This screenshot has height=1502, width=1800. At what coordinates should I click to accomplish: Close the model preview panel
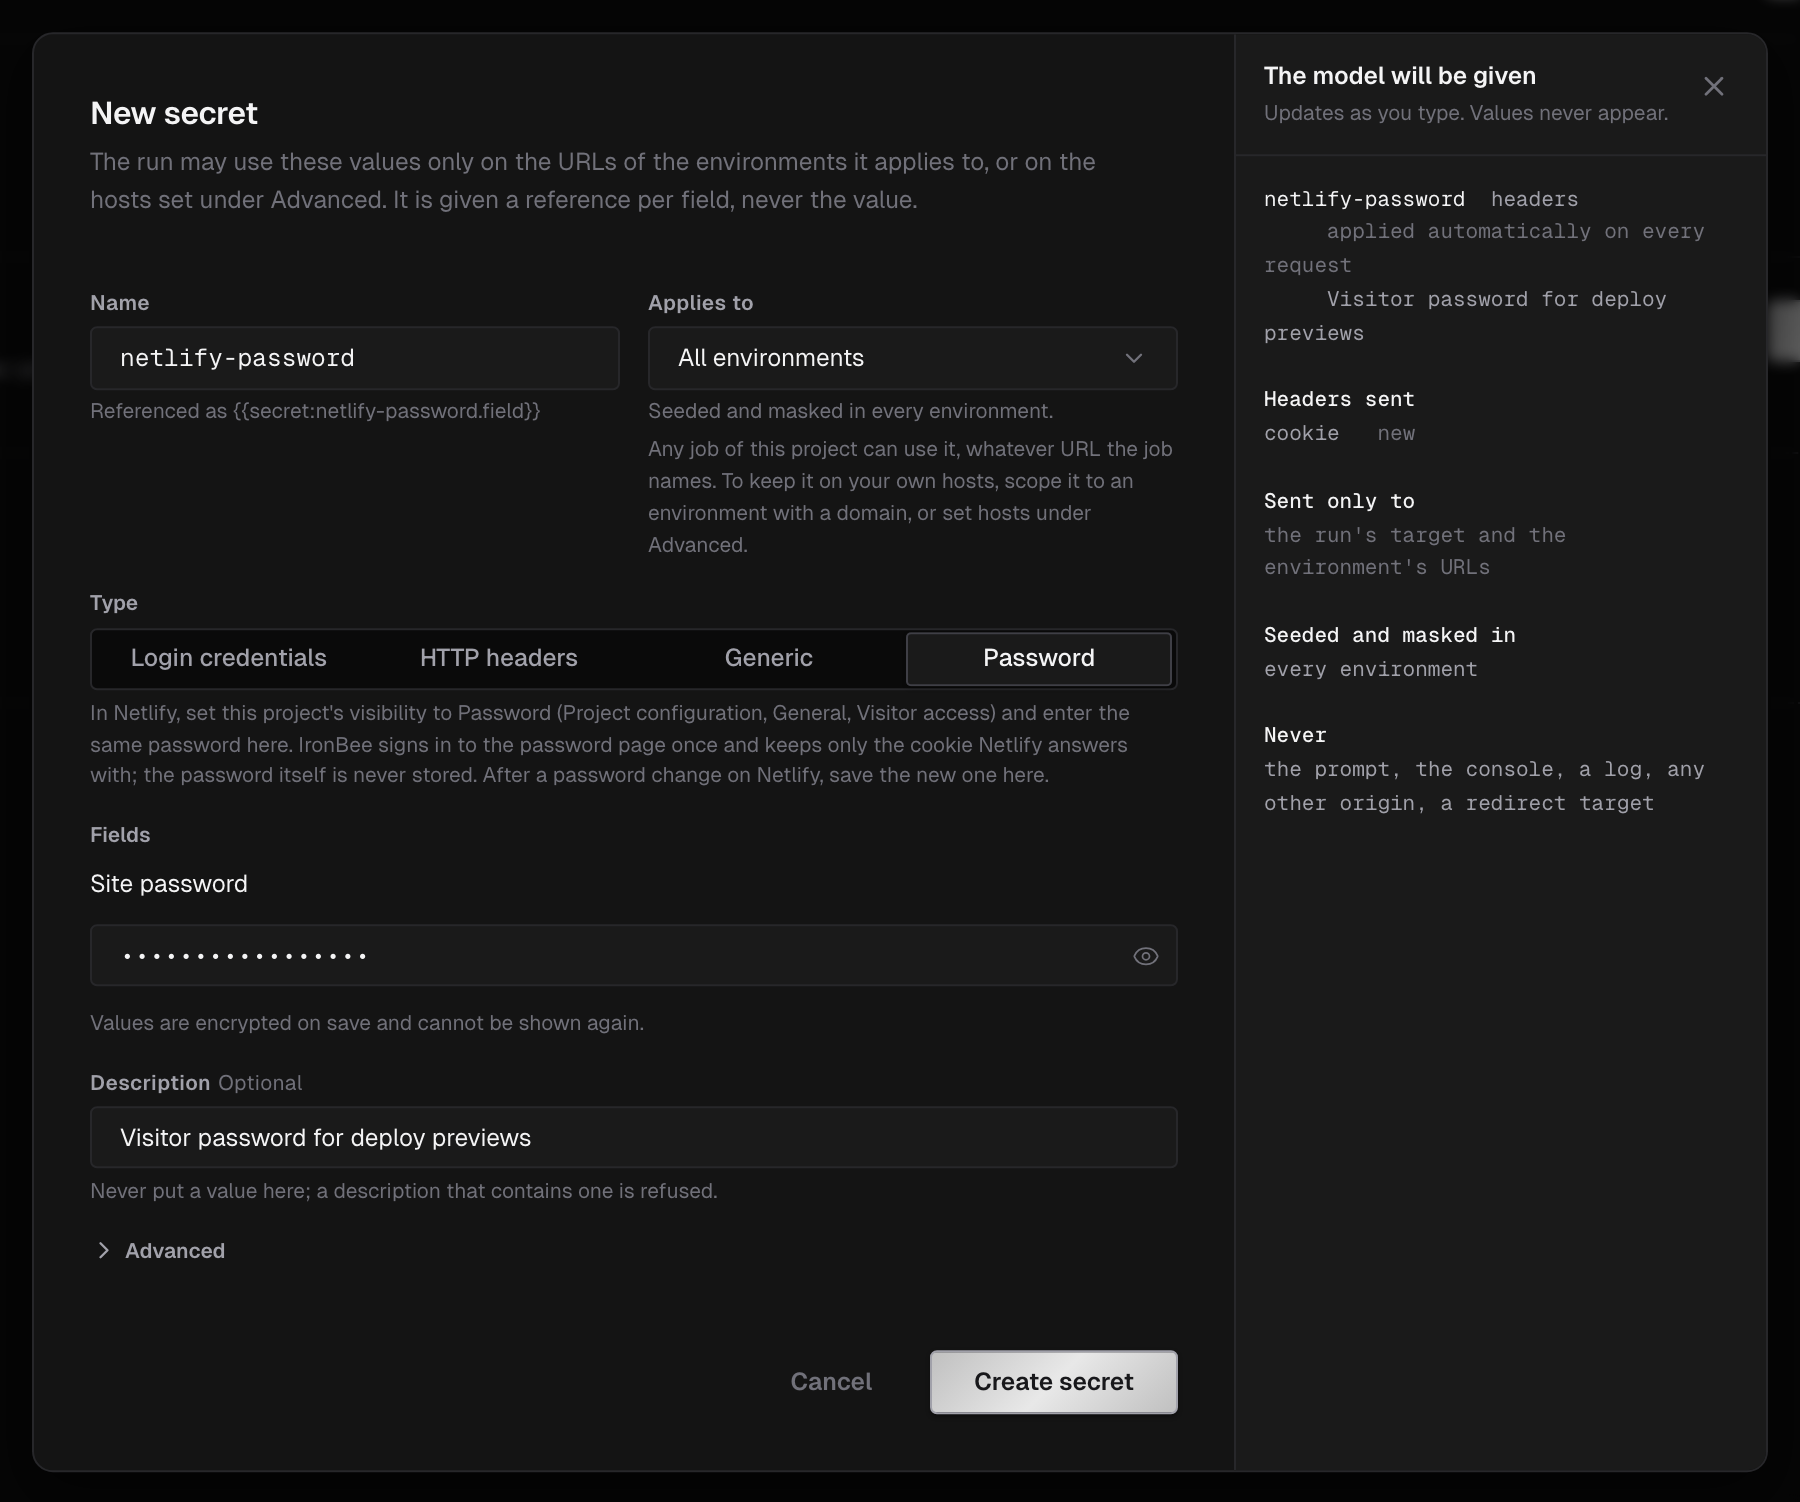pyautogui.click(x=1713, y=87)
